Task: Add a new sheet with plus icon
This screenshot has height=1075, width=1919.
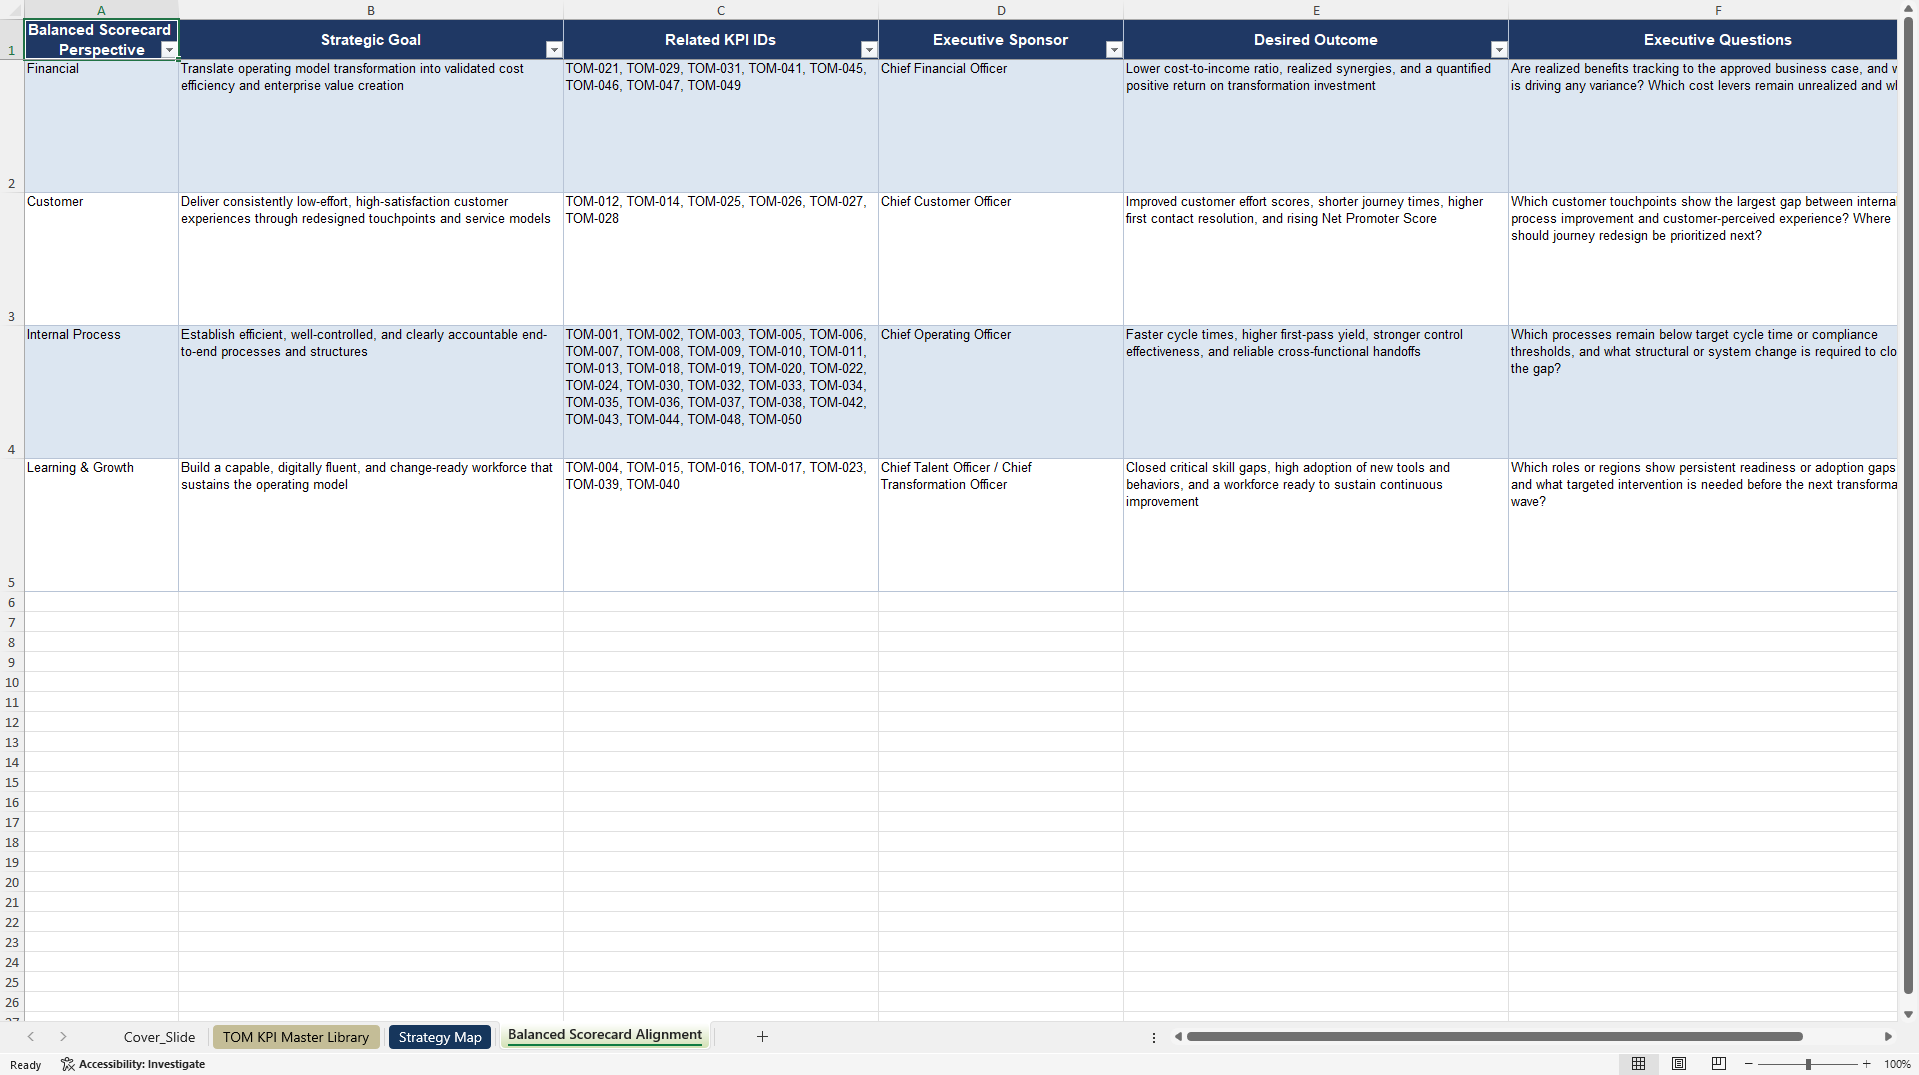Action: pos(762,1037)
